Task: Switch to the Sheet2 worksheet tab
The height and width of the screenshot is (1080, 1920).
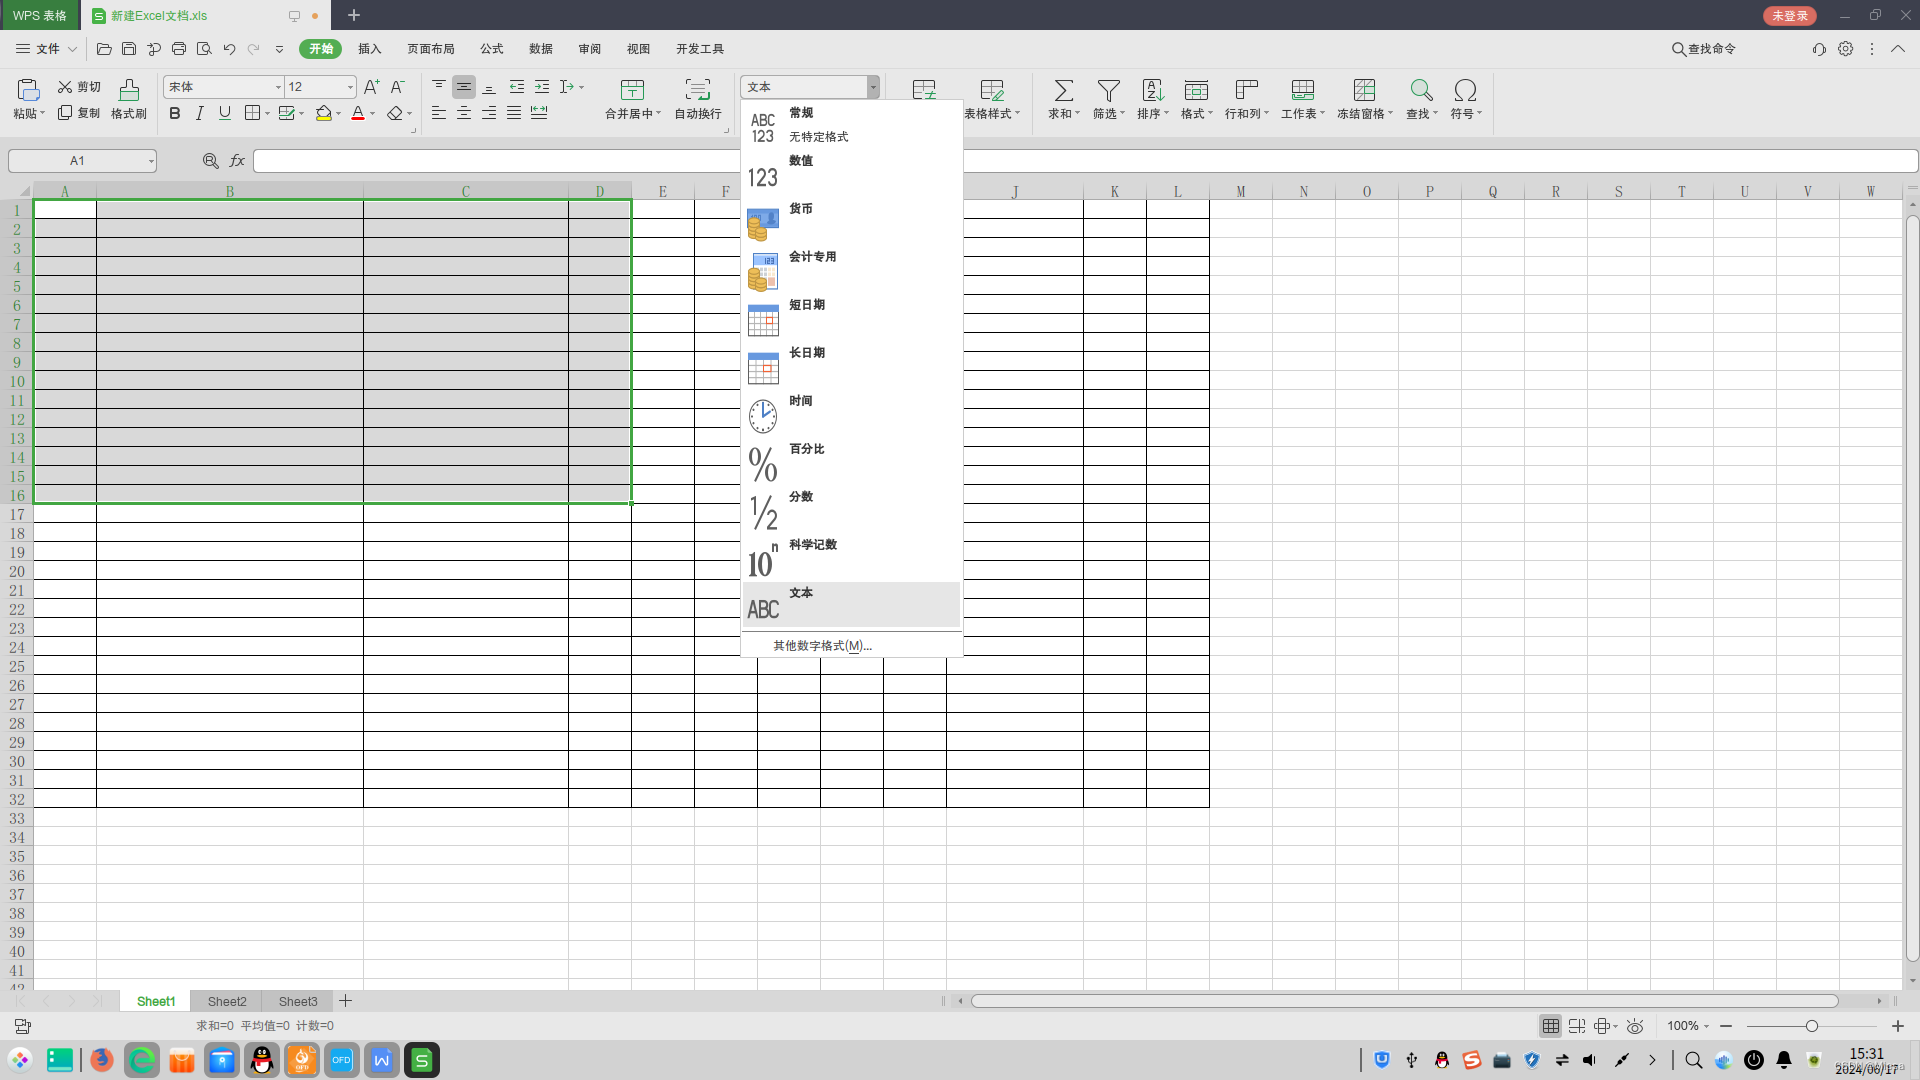Action: (x=227, y=1001)
